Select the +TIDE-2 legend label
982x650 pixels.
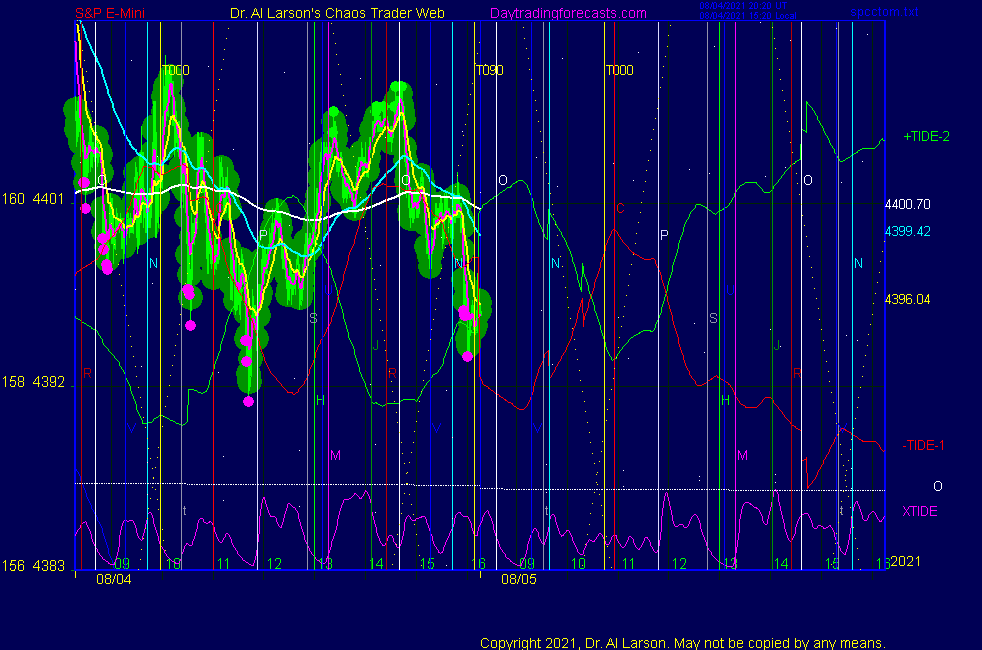[926, 137]
